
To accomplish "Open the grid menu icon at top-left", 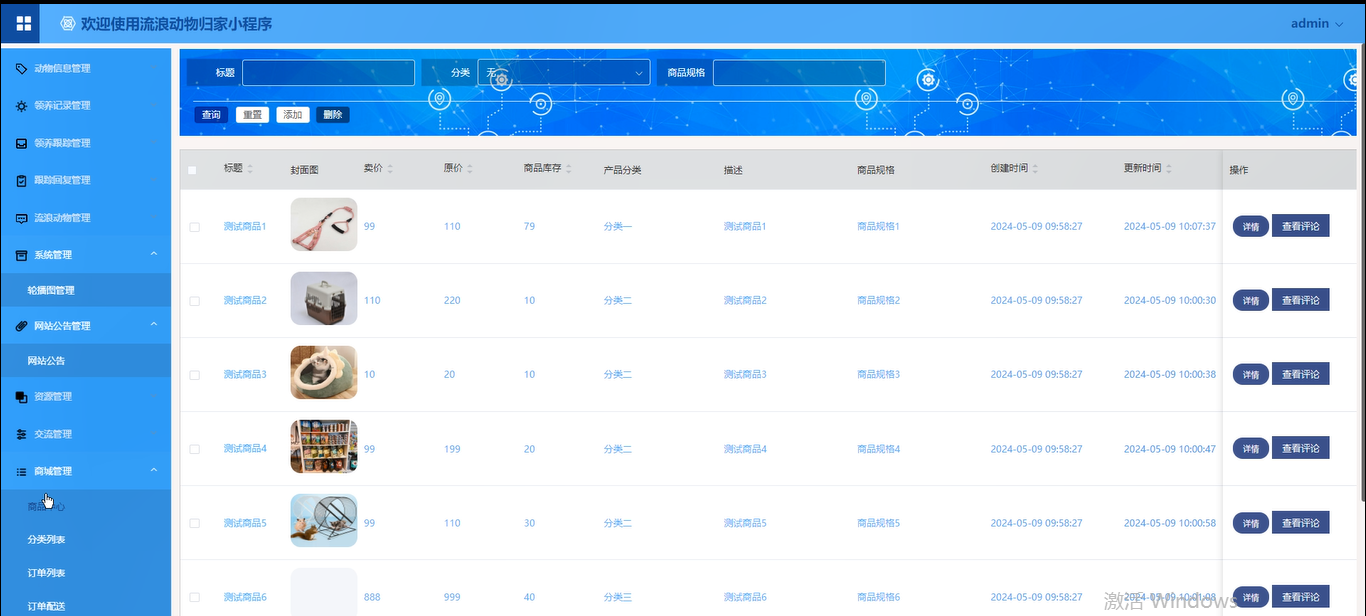I will pyautogui.click(x=23, y=23).
